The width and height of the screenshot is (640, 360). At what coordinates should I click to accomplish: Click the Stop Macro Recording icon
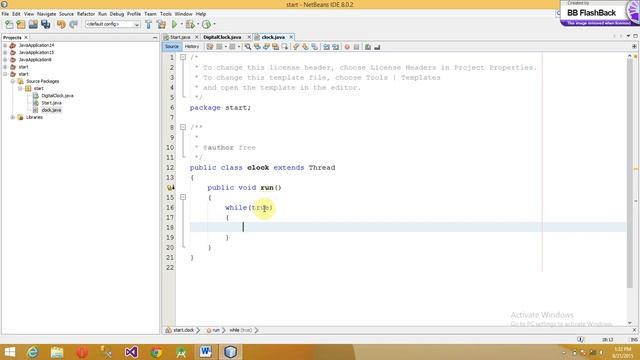click(356, 47)
